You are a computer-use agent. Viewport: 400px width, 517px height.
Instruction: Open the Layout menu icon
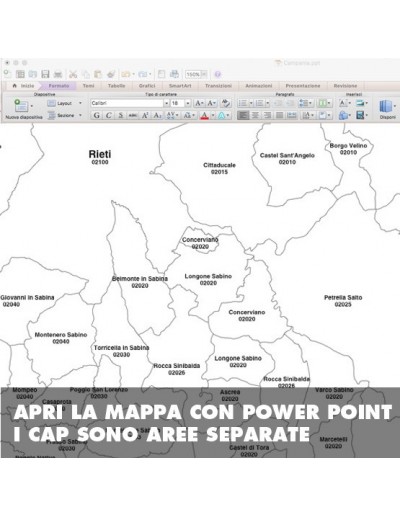51,103
